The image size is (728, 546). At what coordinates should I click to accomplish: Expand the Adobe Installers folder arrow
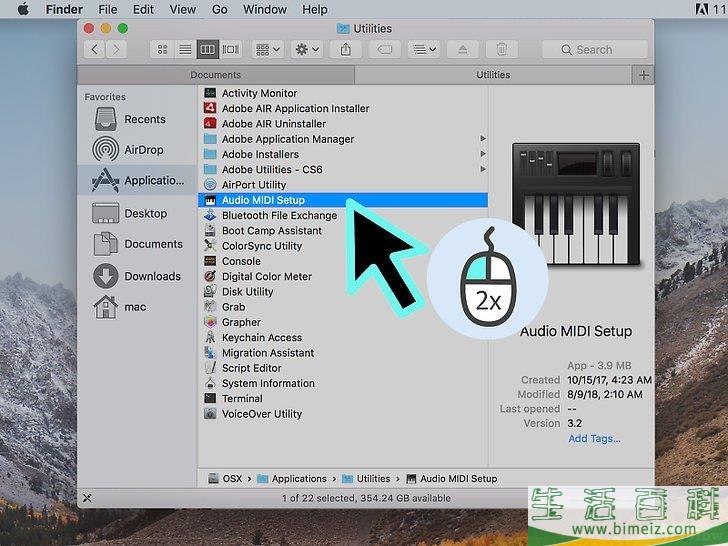pos(483,154)
